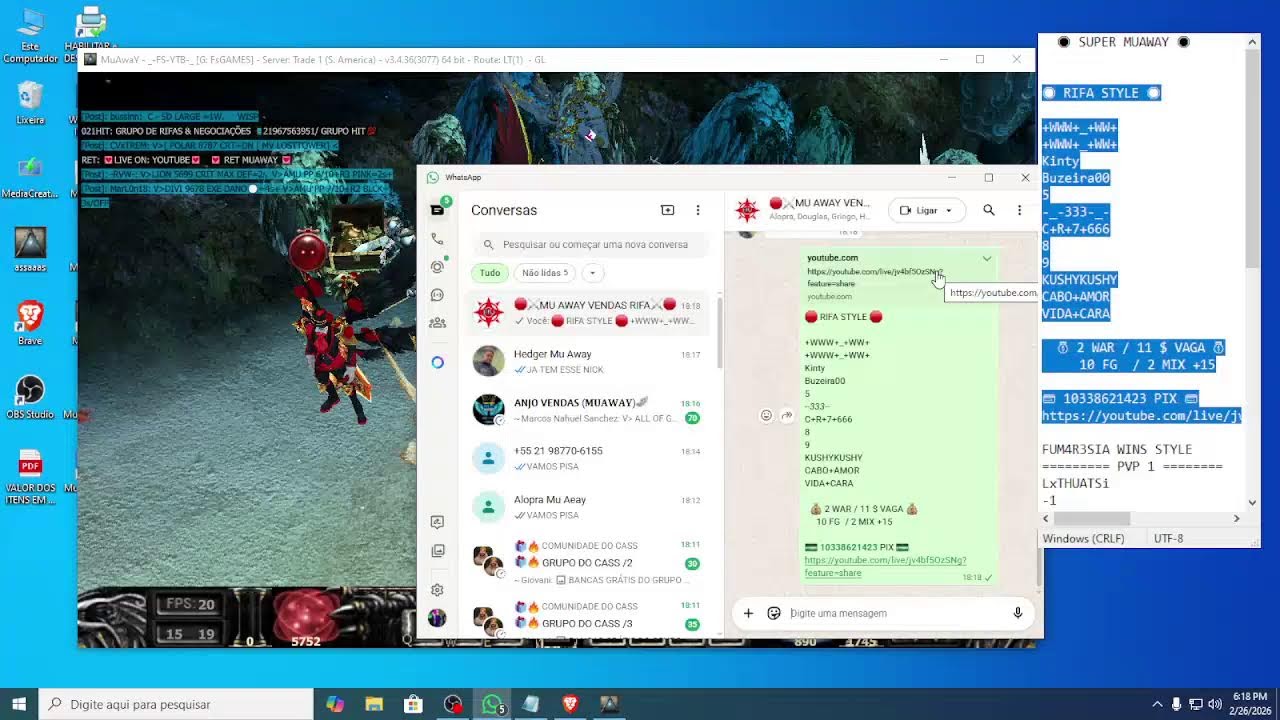Expand the message options chevron on youtube.com preview
Viewport: 1280px width, 720px height.
987,259
